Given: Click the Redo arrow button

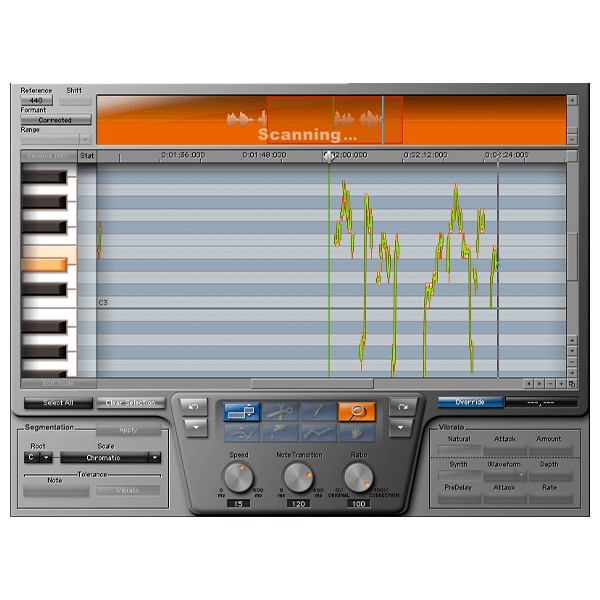Looking at the screenshot, I should pyautogui.click(x=402, y=407).
